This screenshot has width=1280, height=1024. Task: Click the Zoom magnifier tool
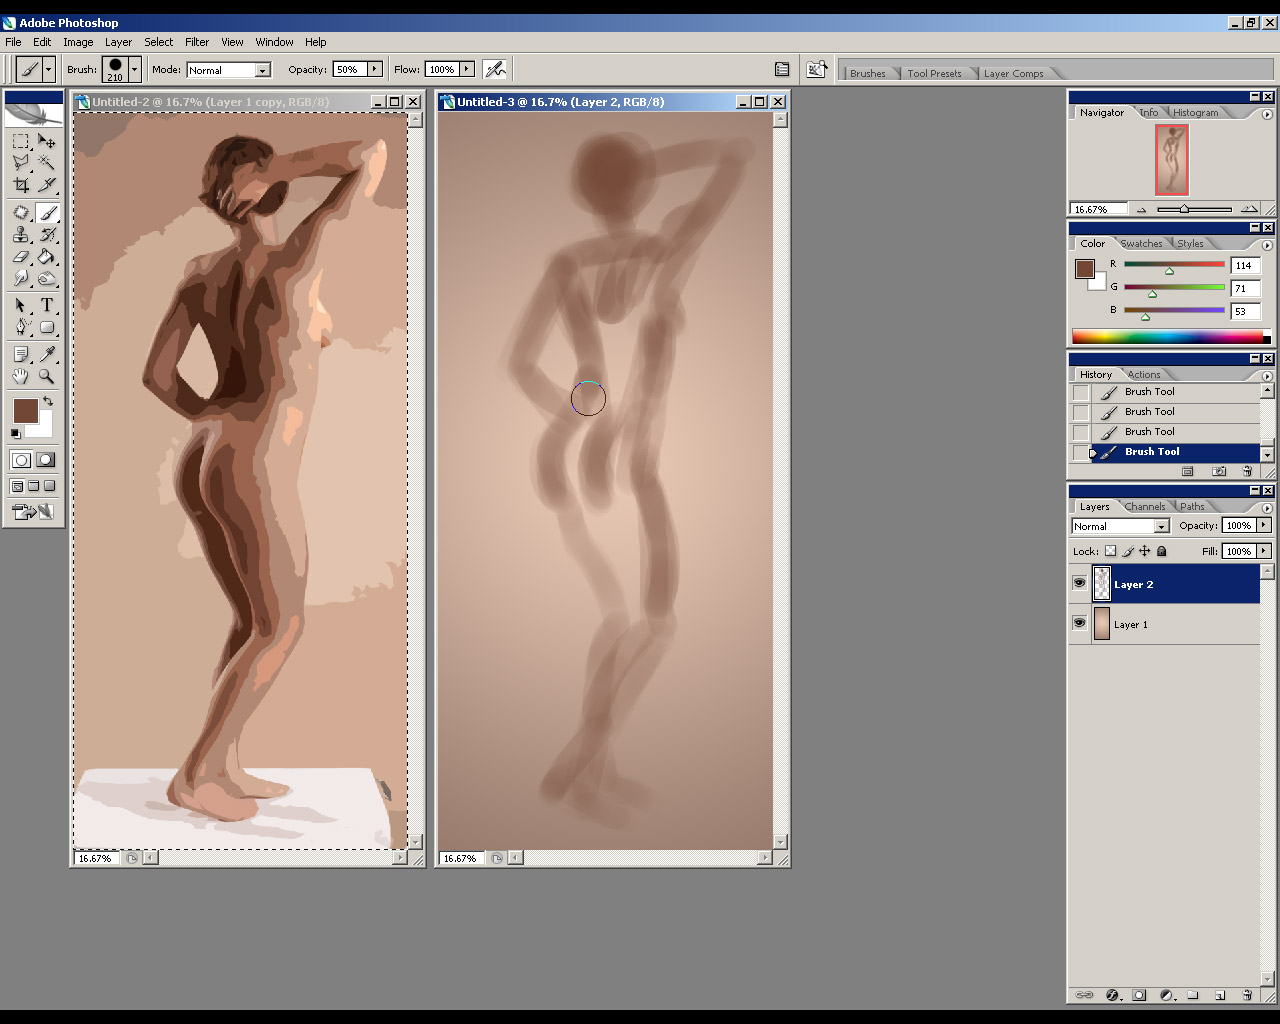click(x=47, y=377)
